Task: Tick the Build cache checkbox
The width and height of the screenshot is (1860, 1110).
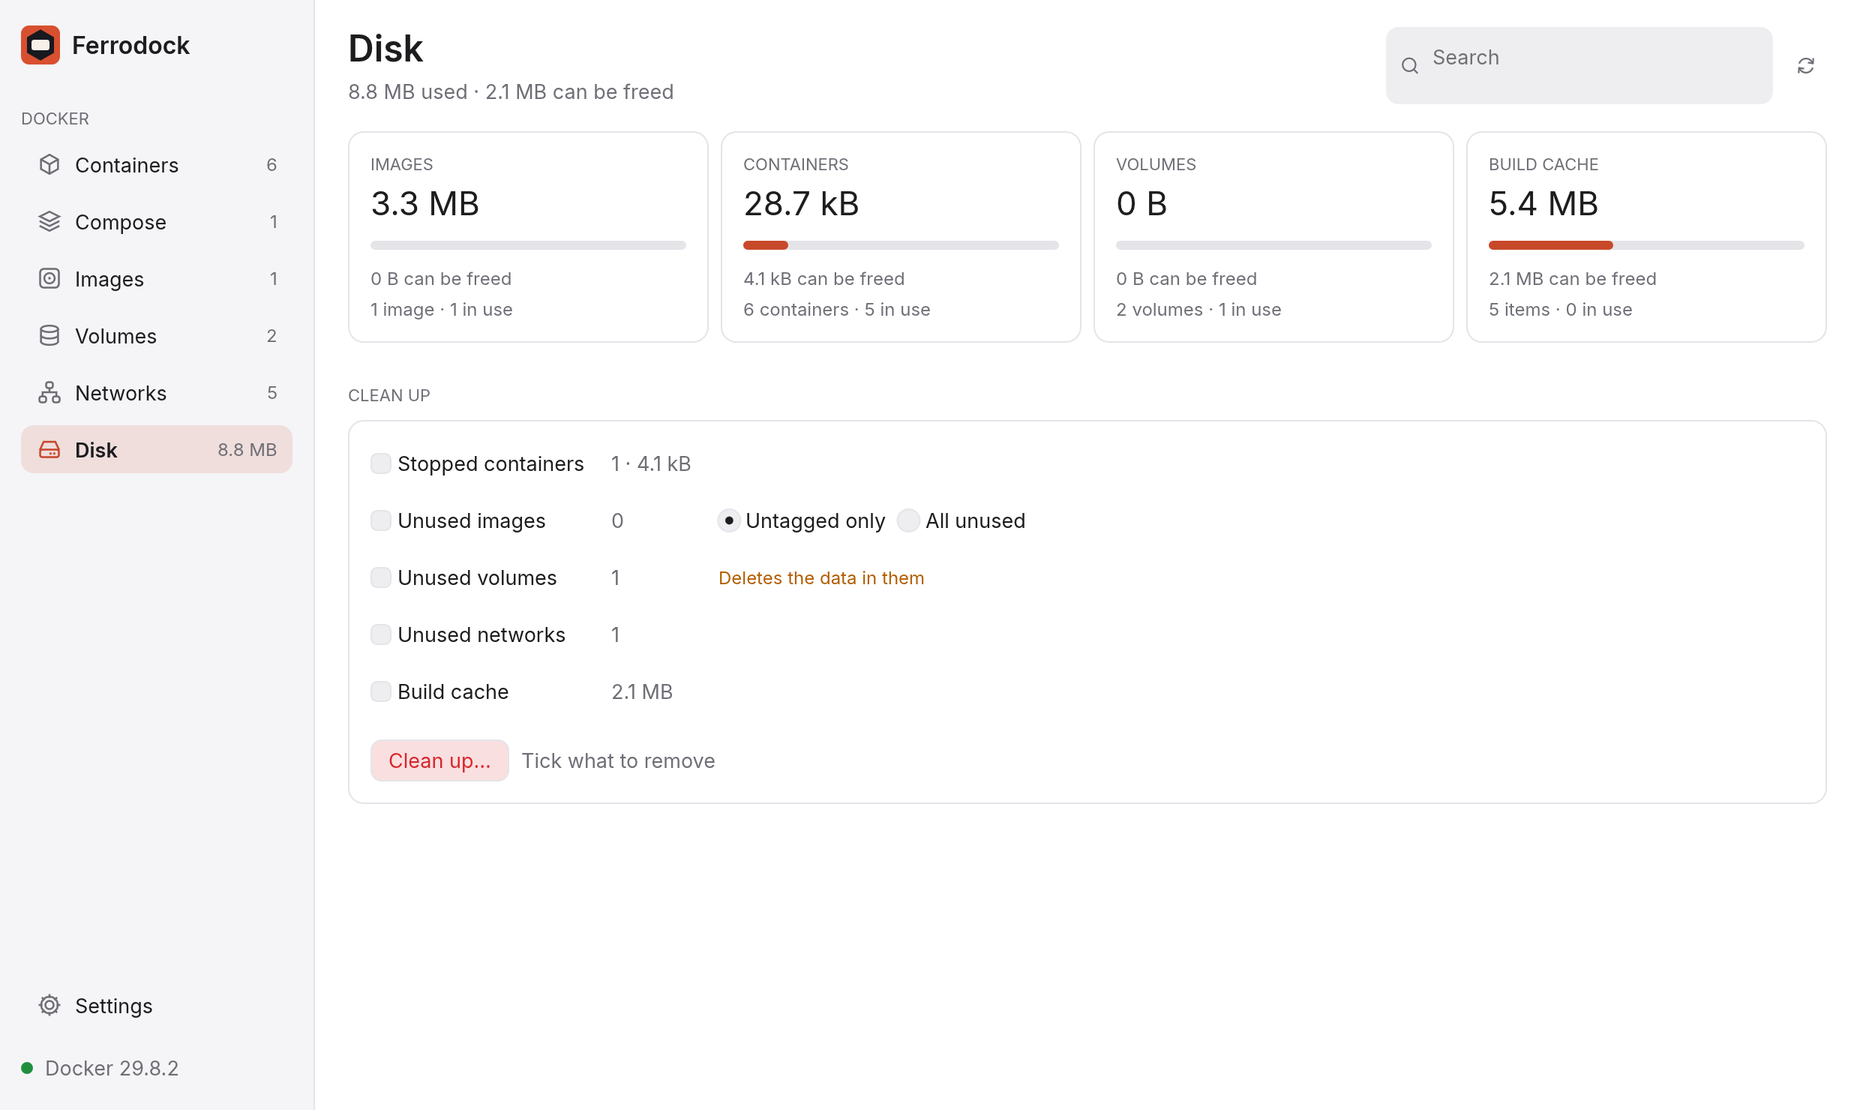Action: [x=380, y=691]
